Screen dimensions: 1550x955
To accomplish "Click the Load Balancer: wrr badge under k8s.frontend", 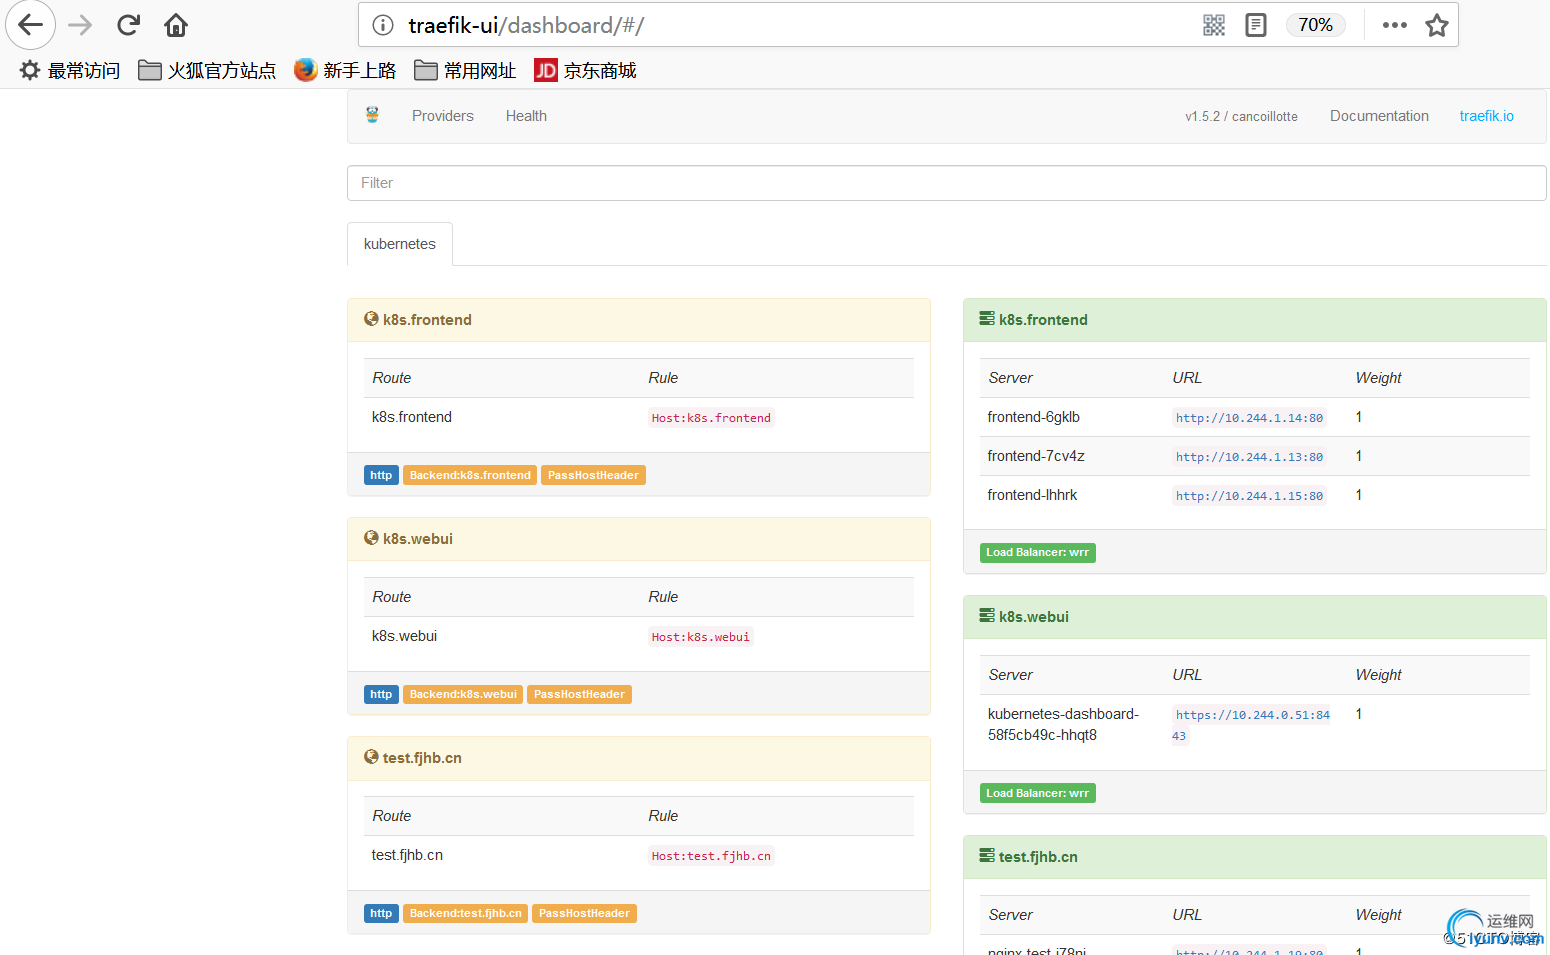I will [x=1037, y=552].
